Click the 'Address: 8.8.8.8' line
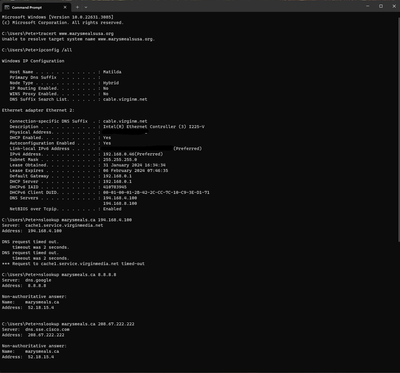Screen dimensions: 400x373 24,286
